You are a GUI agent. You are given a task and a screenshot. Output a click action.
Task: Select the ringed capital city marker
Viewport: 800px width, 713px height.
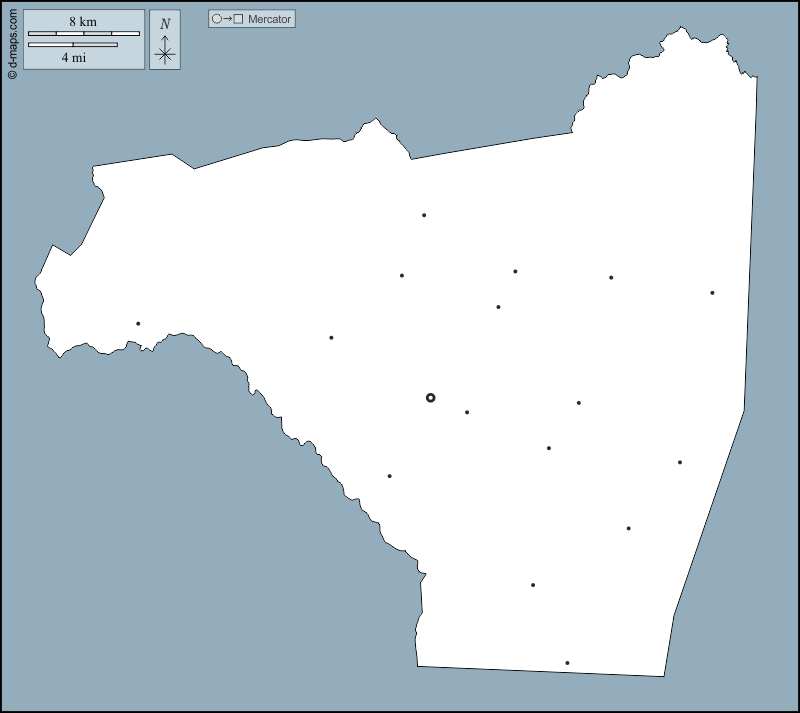[430, 398]
